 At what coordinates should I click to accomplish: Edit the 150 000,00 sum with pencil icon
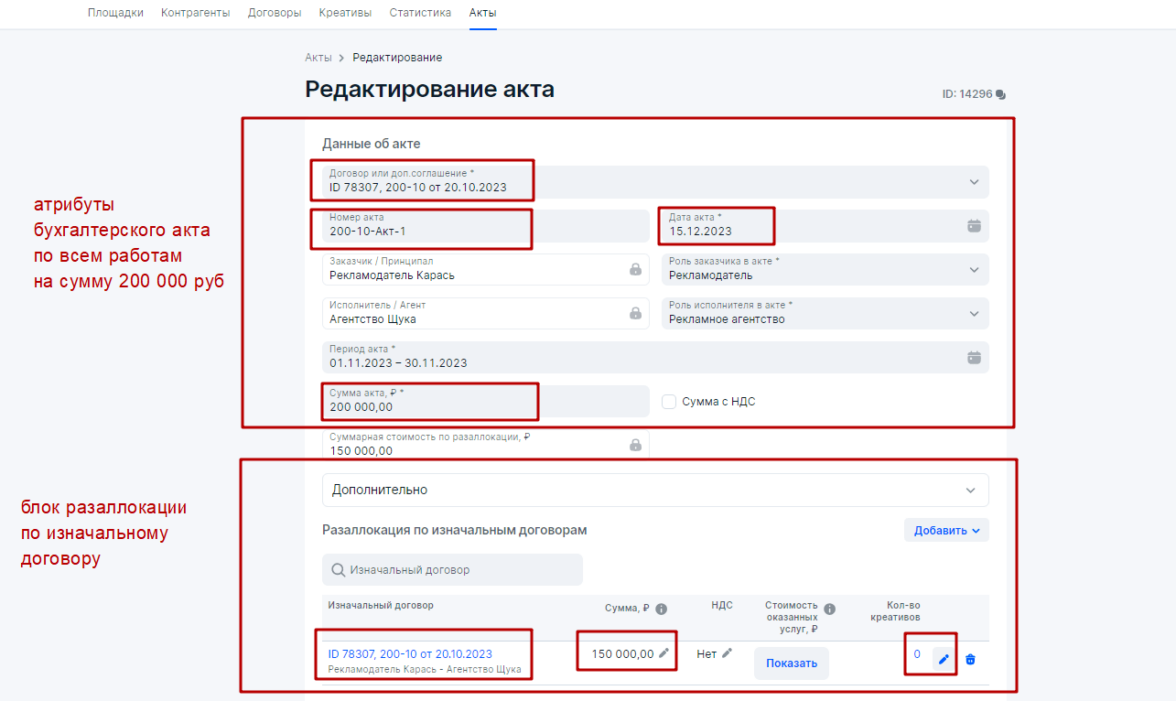[x=664, y=654]
